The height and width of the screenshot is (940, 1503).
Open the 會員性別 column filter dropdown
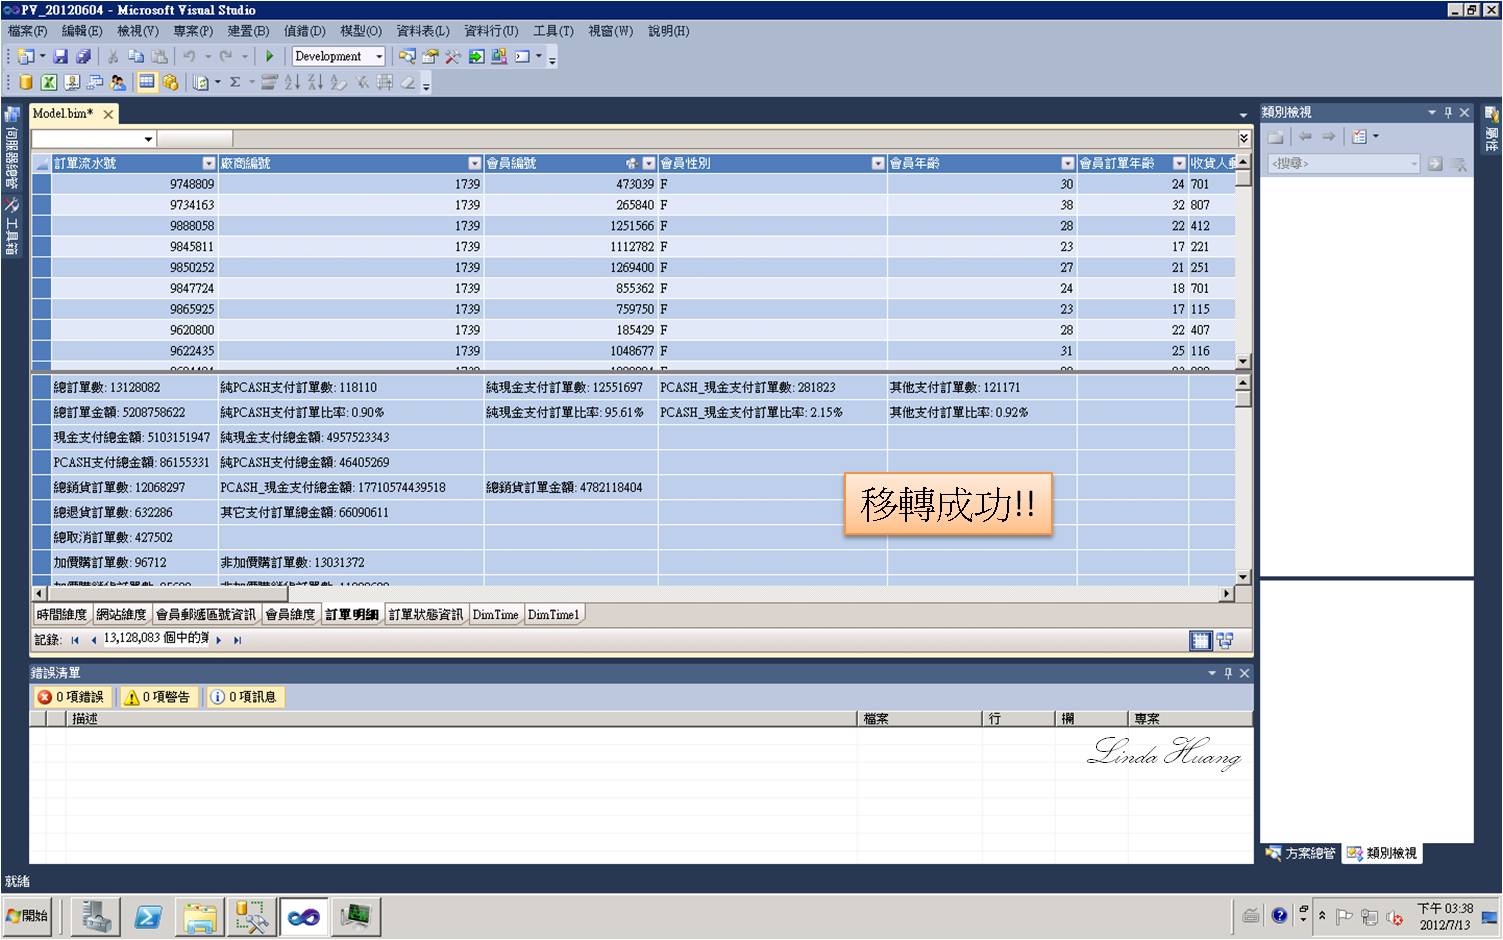coord(878,162)
